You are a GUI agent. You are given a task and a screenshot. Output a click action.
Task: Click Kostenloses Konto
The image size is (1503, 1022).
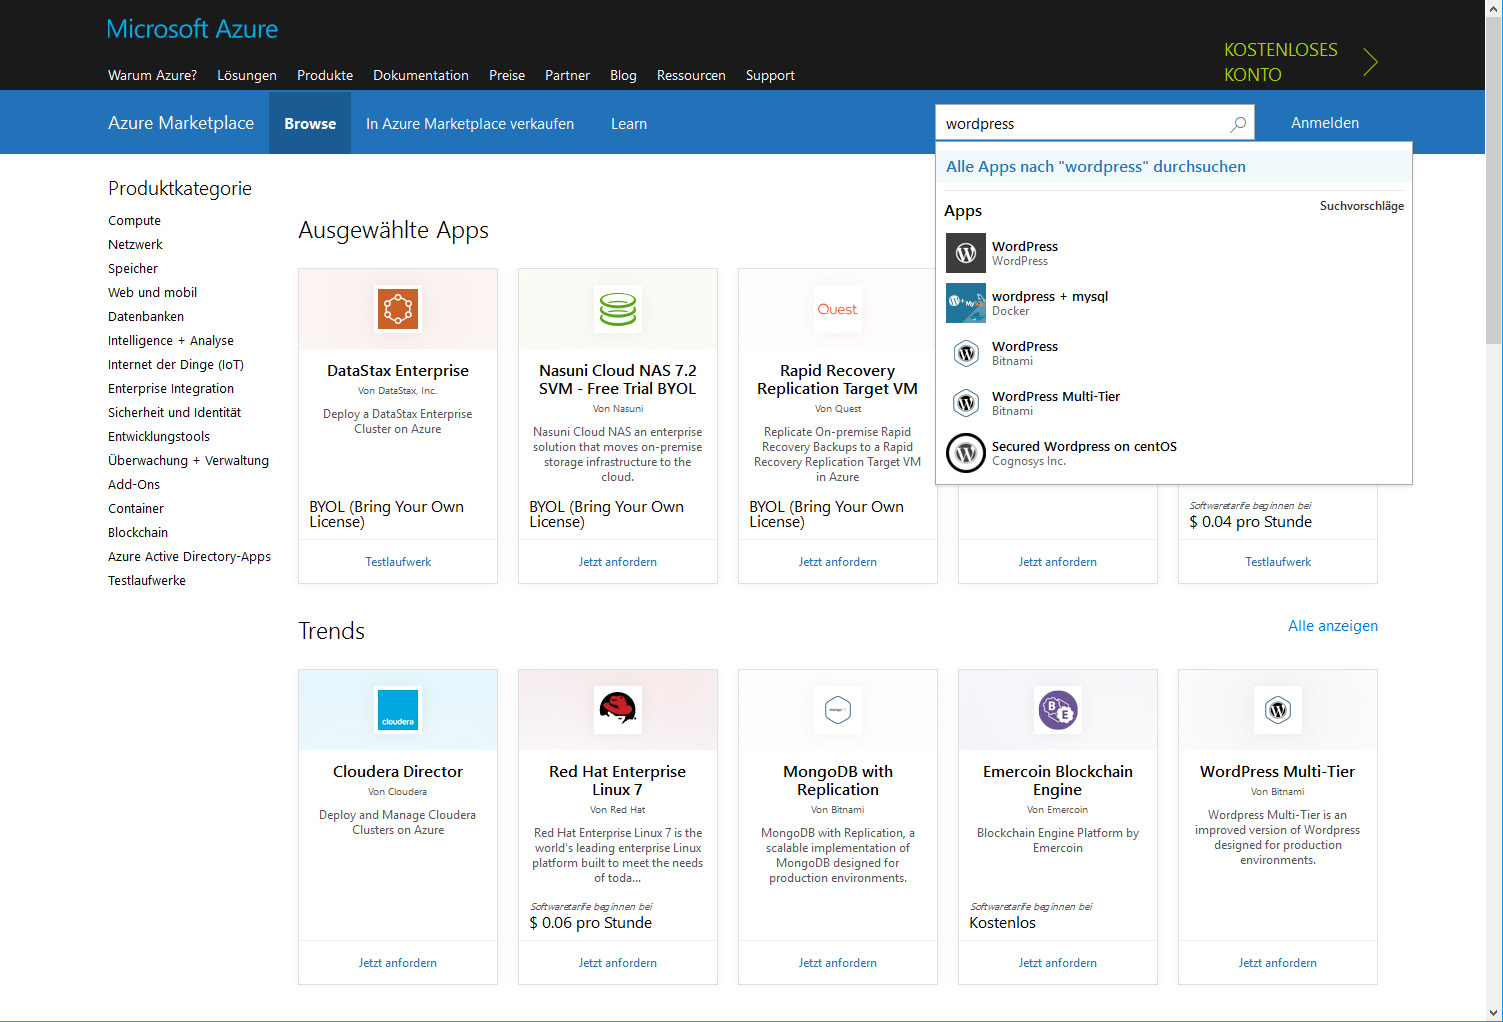[1281, 62]
